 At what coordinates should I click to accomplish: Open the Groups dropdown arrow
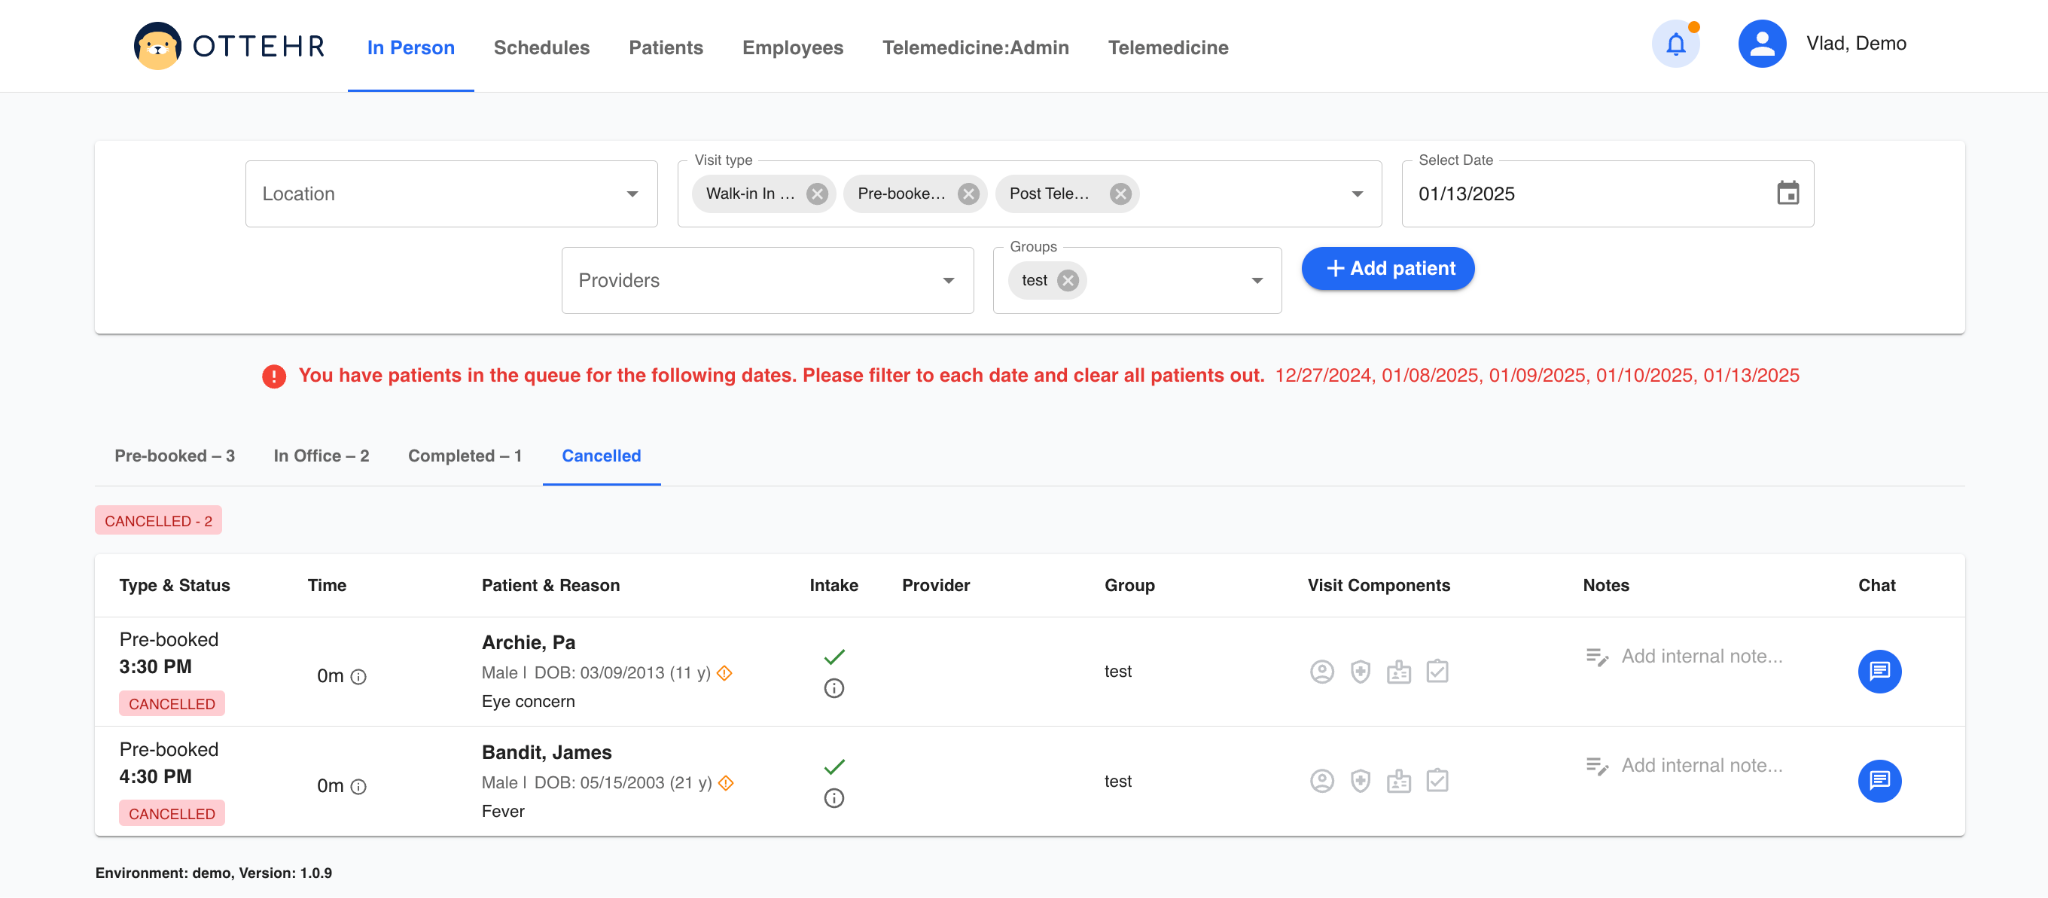(x=1257, y=281)
